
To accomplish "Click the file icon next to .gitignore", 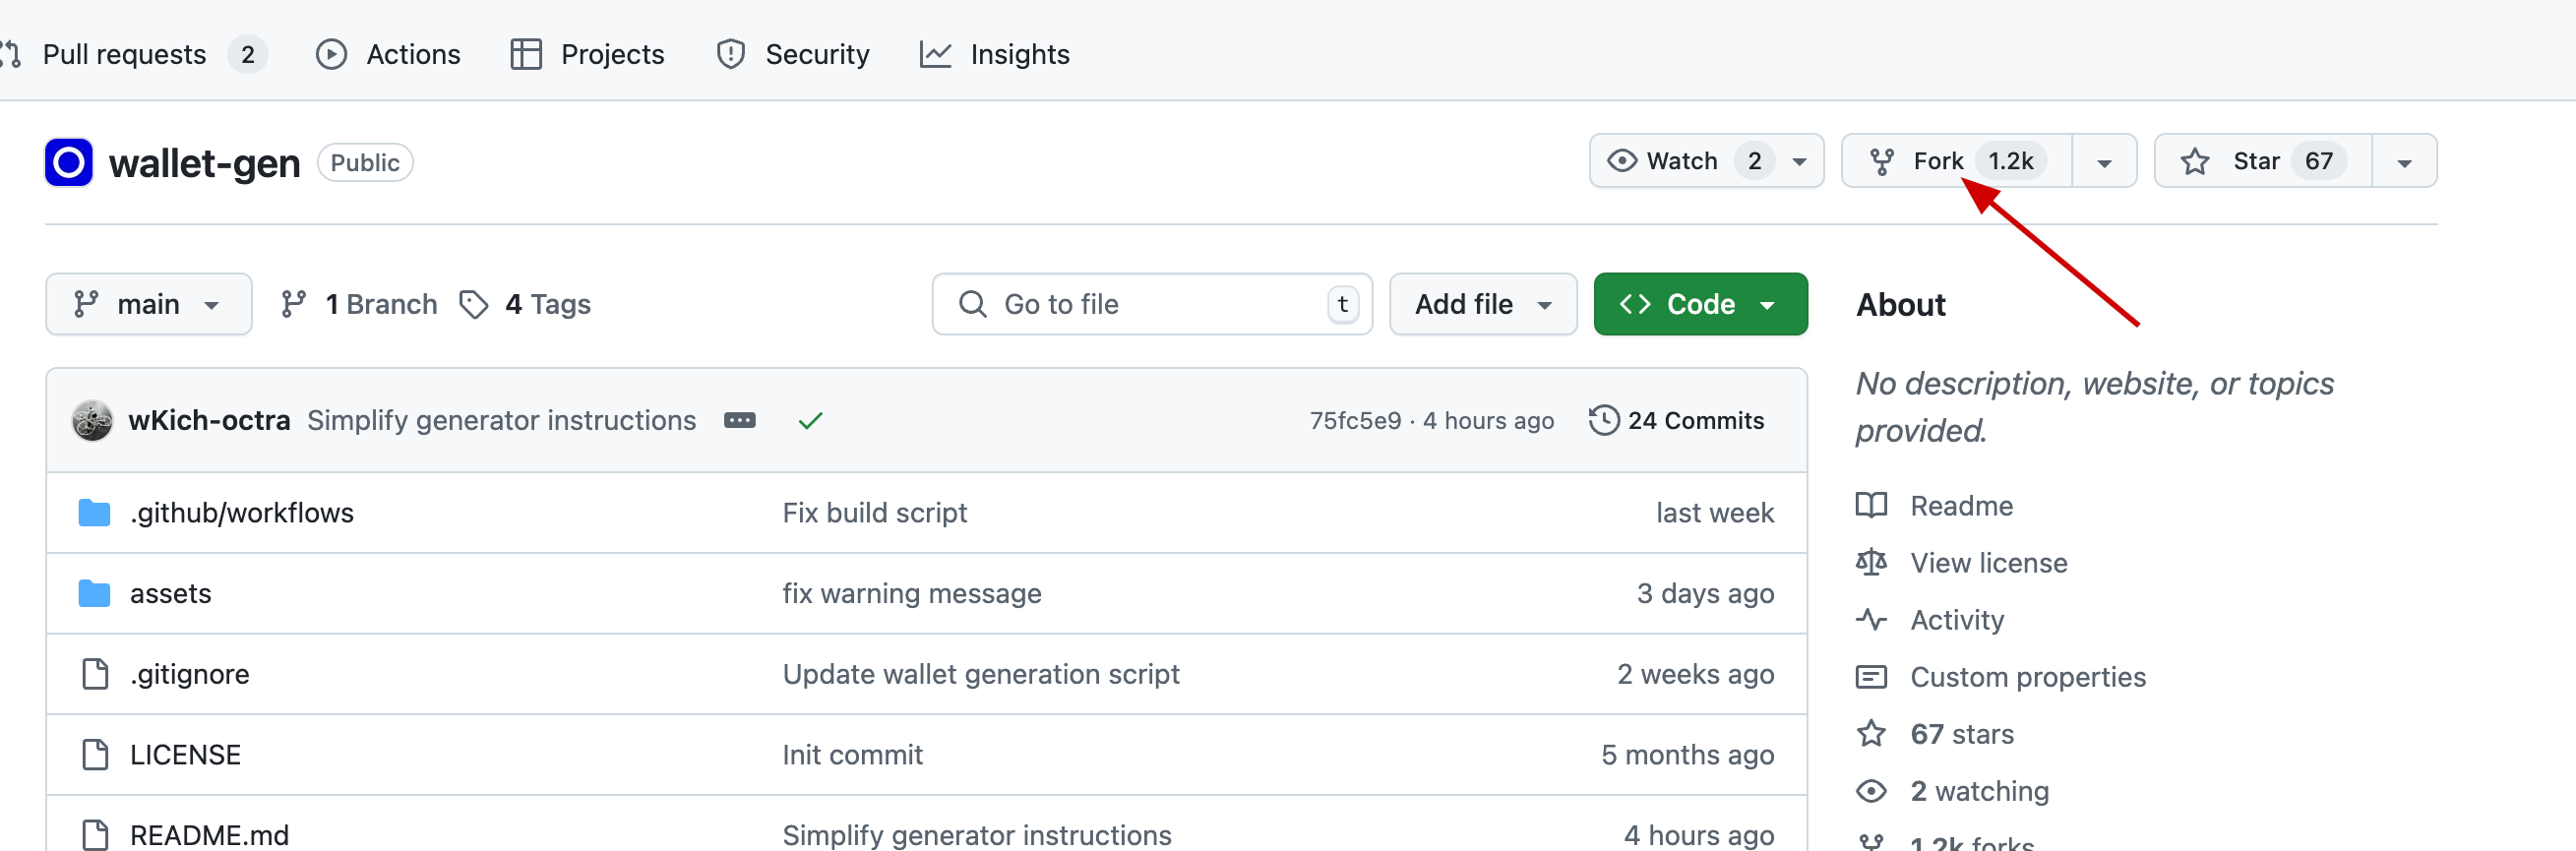I will 95,674.
